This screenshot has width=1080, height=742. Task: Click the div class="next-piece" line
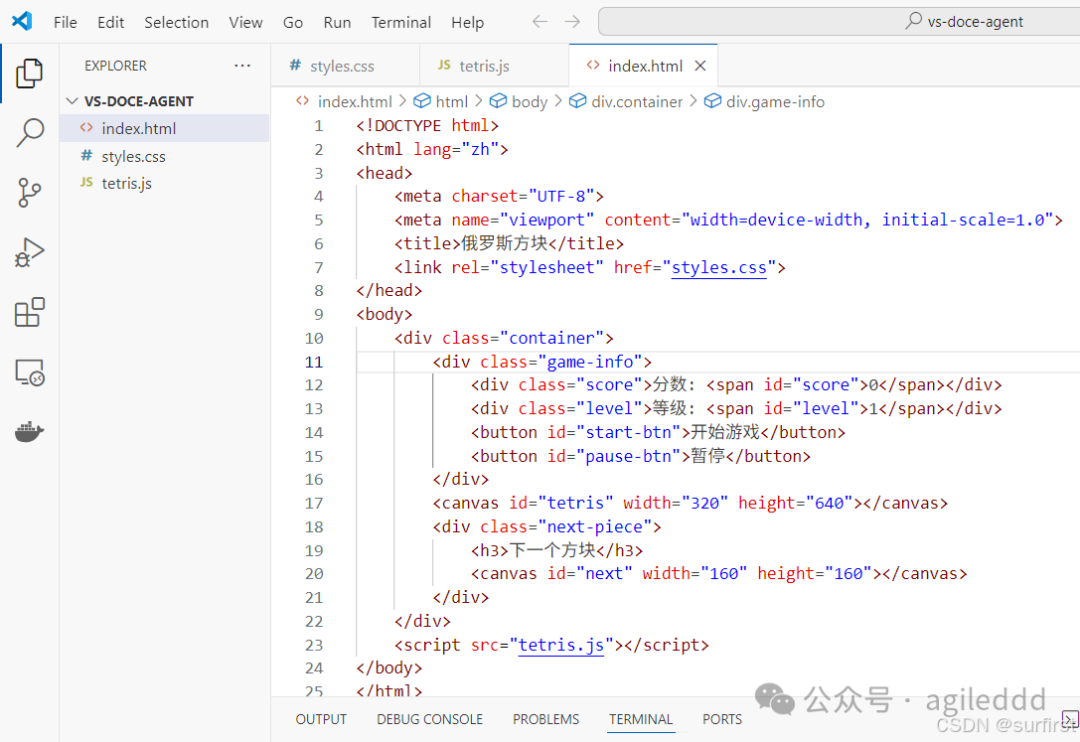pyautogui.click(x=547, y=526)
